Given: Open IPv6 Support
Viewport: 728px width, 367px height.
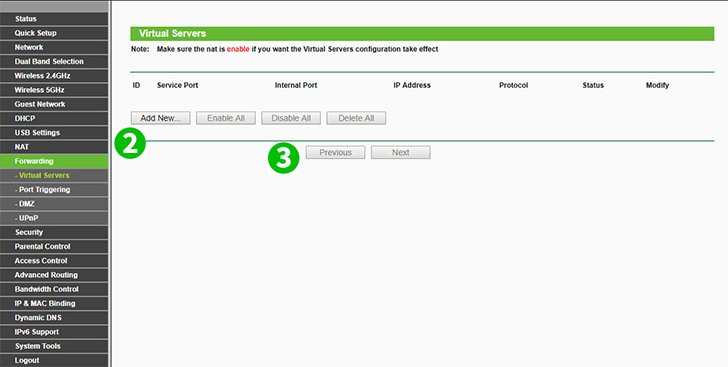Looking at the screenshot, I should [54, 332].
